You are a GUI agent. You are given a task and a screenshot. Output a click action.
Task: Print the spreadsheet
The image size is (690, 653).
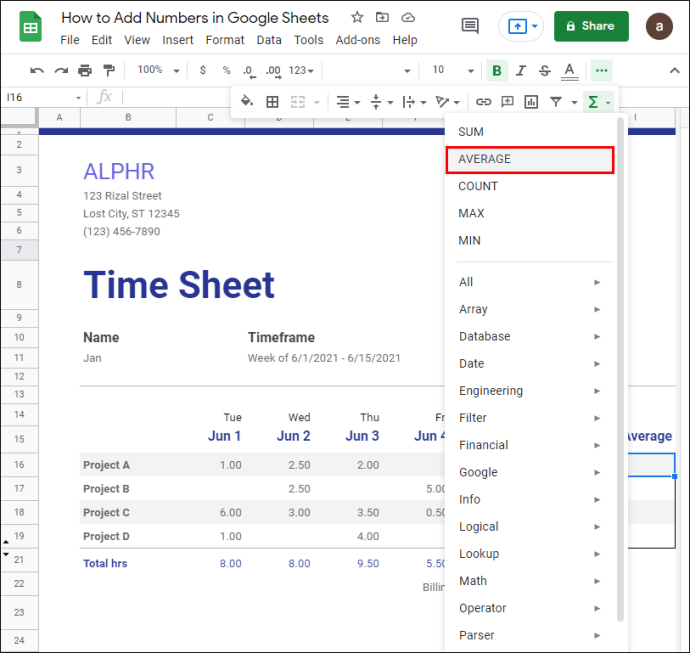click(85, 70)
